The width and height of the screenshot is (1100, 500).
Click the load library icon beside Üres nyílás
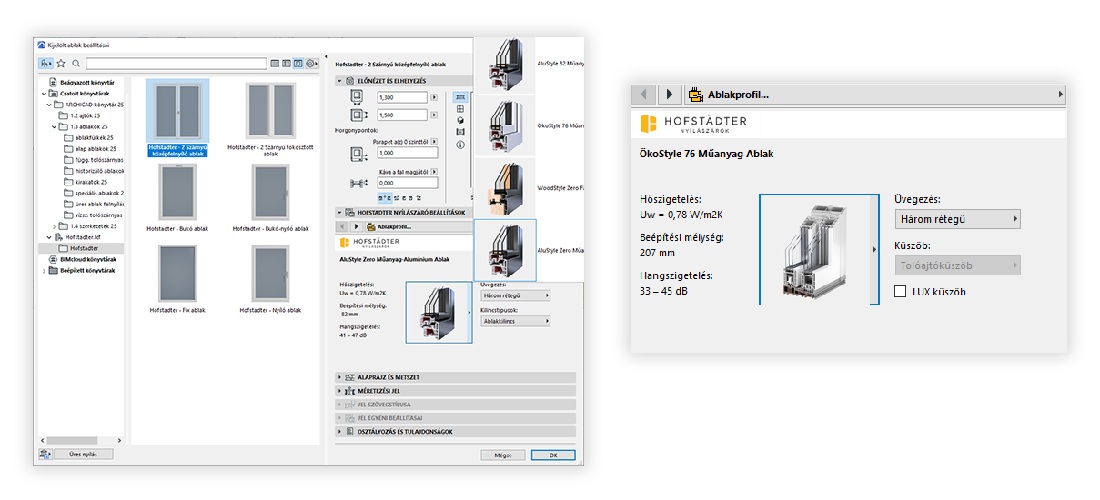click(45, 454)
